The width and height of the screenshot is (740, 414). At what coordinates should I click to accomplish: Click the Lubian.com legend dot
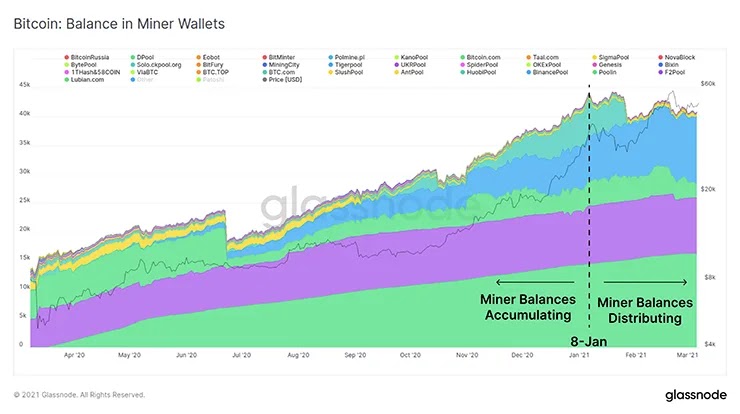coord(67,80)
